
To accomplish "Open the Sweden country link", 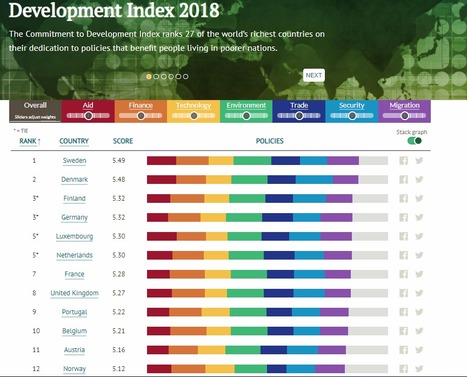I will (x=74, y=161).
